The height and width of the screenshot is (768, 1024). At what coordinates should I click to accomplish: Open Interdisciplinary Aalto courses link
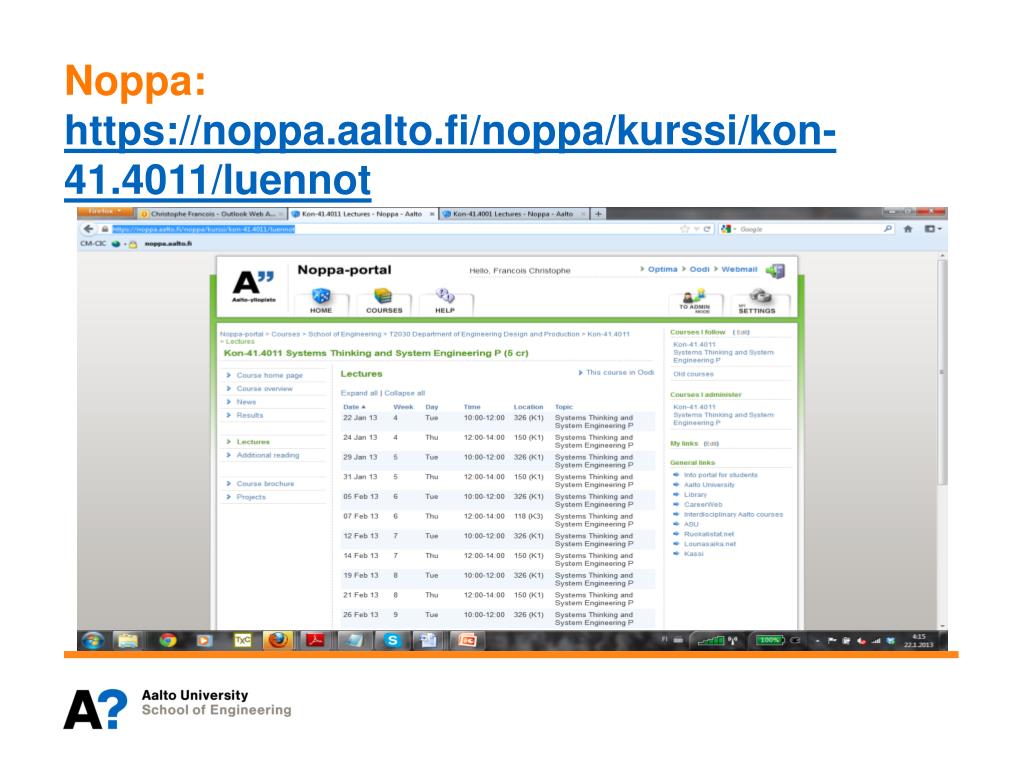(x=733, y=515)
